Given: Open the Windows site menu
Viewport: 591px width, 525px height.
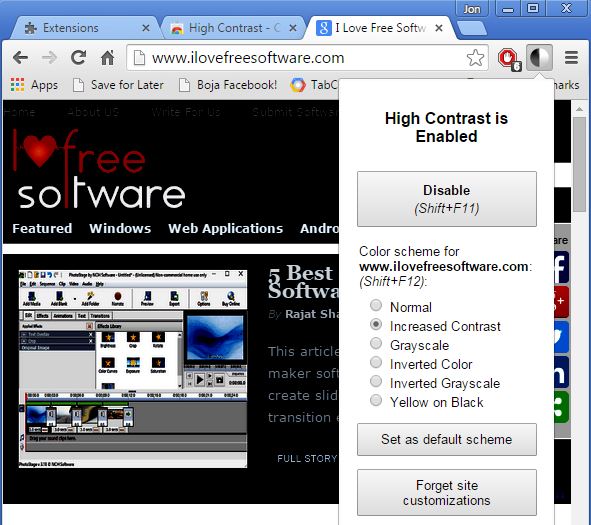Looking at the screenshot, I should click(120, 228).
